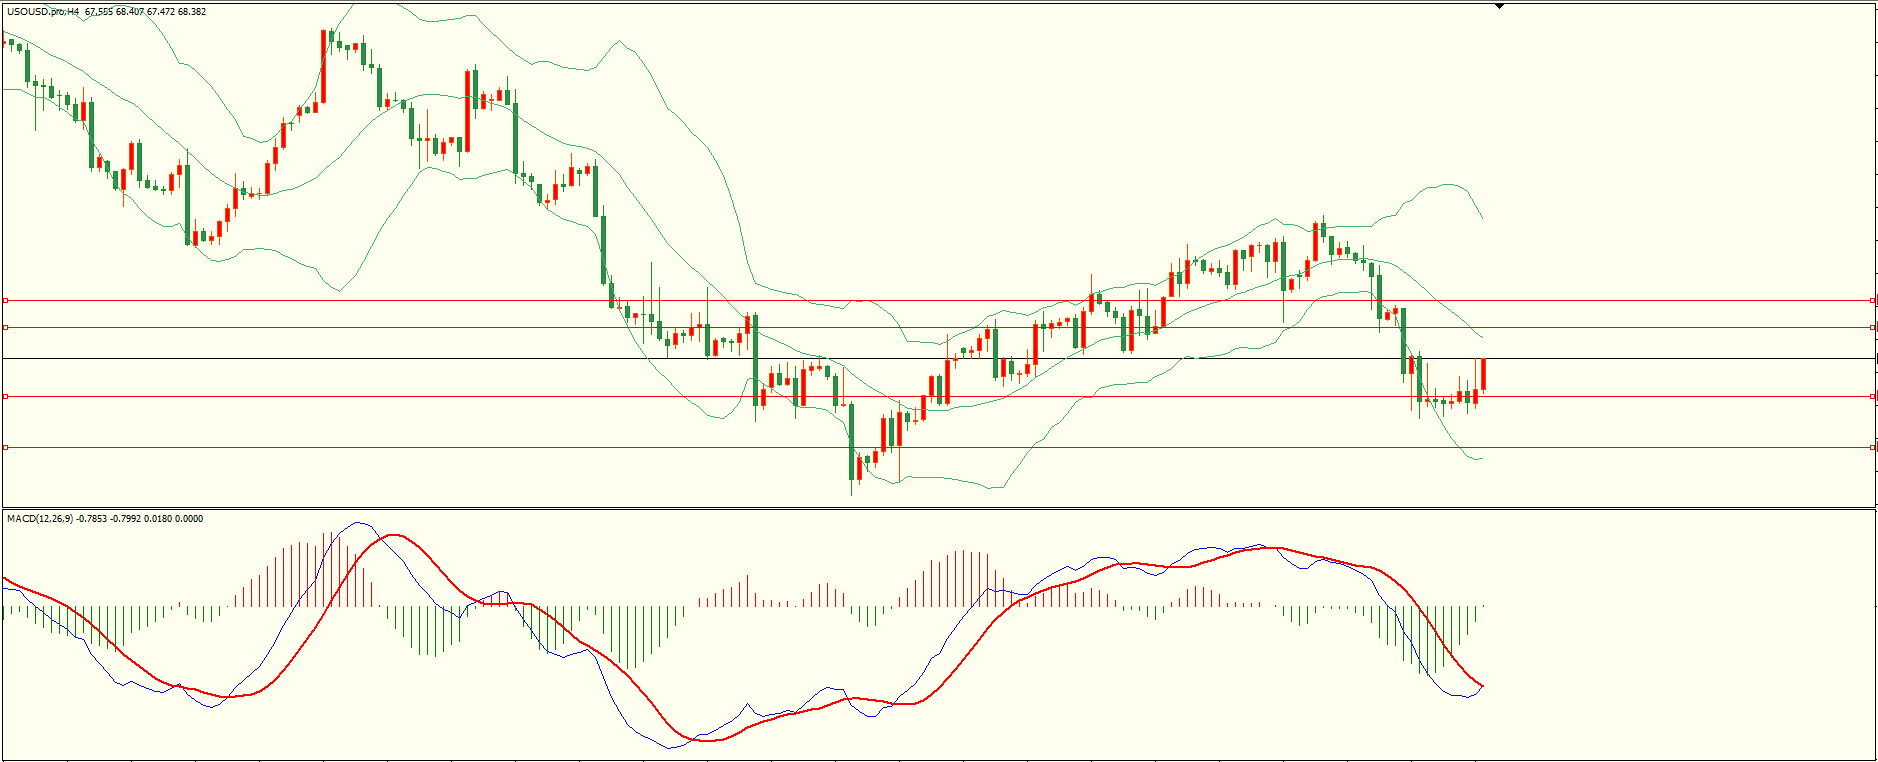Click the USOUSD.pro,H4 symbol label
Image resolution: width=1878 pixels, height=762 pixels.
(43, 12)
